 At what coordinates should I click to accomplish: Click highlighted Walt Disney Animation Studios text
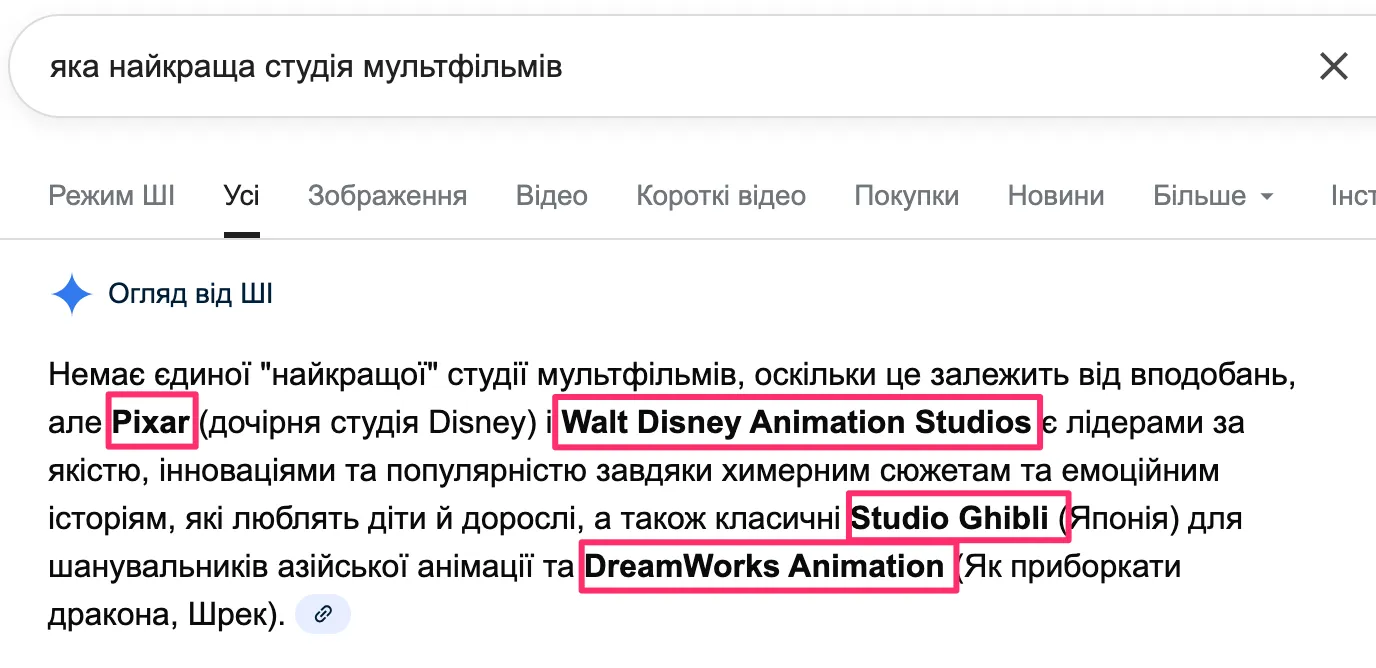796,423
